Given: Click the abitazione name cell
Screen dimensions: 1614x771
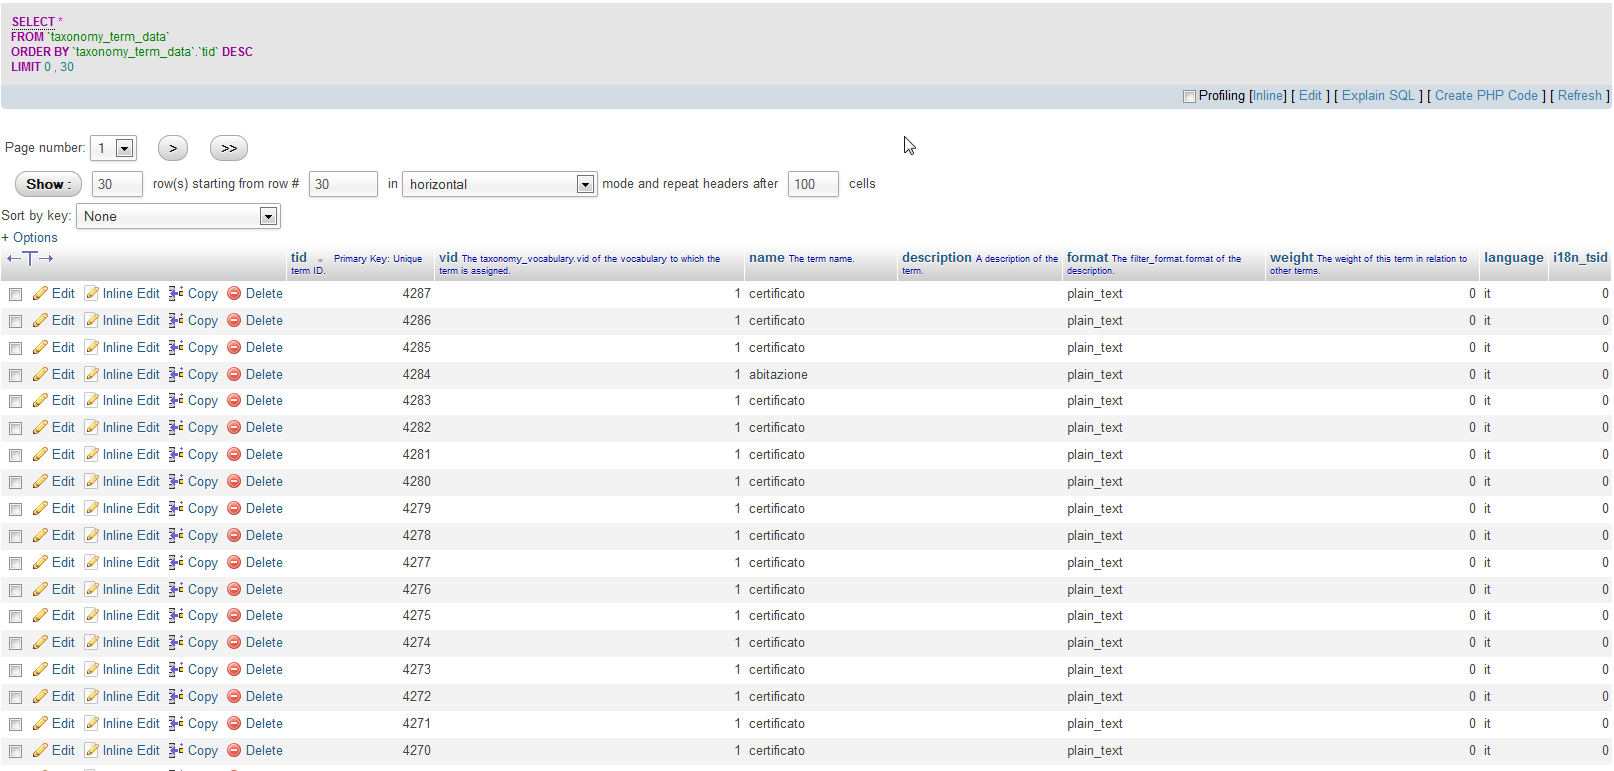Looking at the screenshot, I should click(x=778, y=374).
